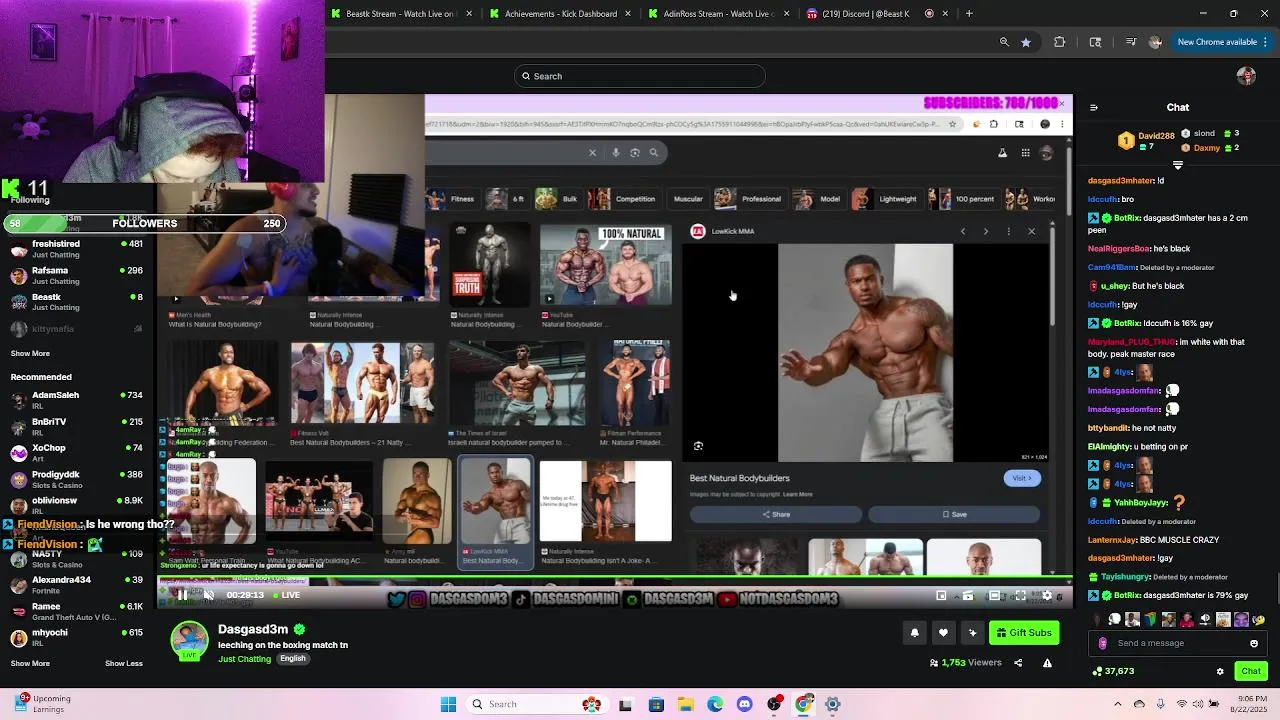The height and width of the screenshot is (720, 1280).
Task: Open BnBrITV recommended channel
Action: pyautogui.click(x=77, y=427)
